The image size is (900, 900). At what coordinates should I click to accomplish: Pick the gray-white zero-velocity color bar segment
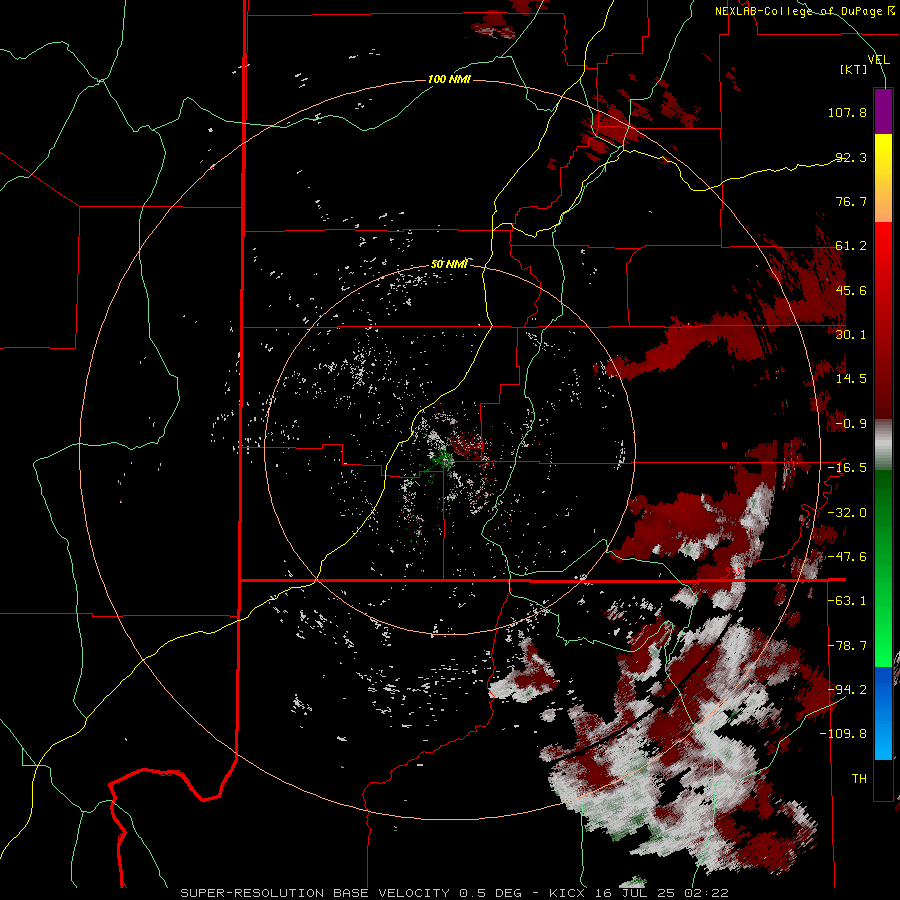[883, 443]
